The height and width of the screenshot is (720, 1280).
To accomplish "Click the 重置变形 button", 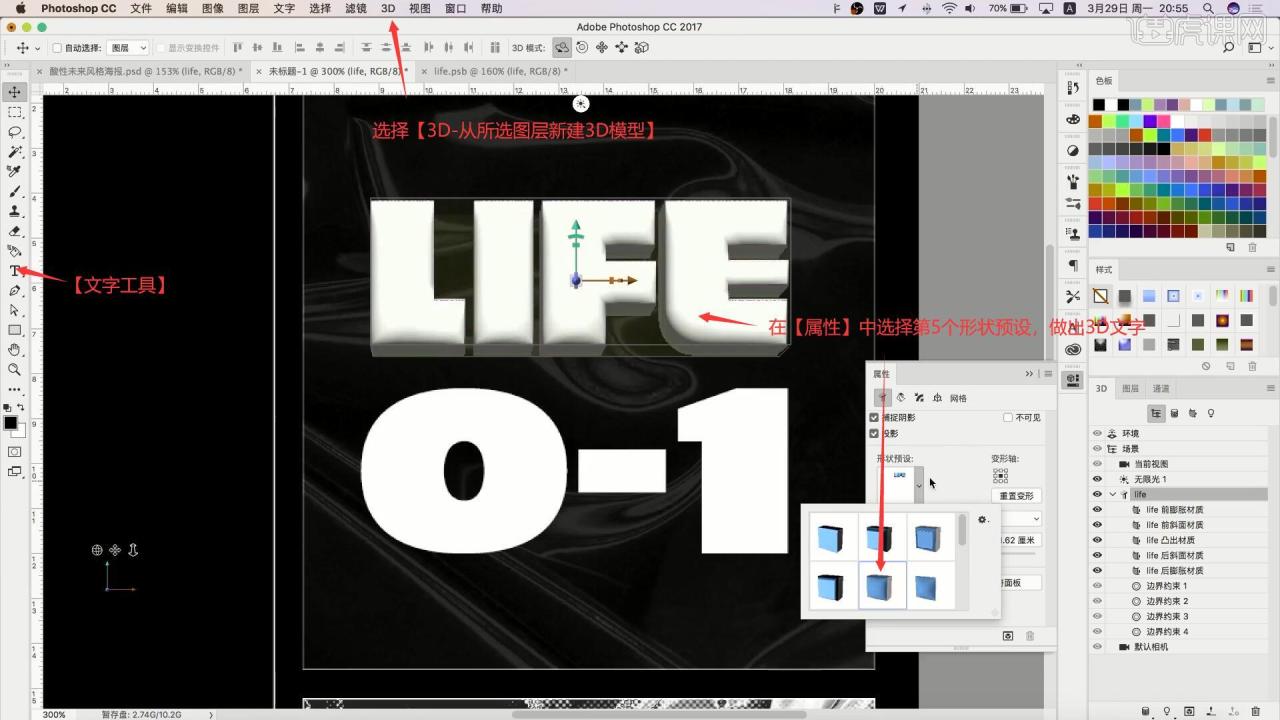I will 1017,496.
